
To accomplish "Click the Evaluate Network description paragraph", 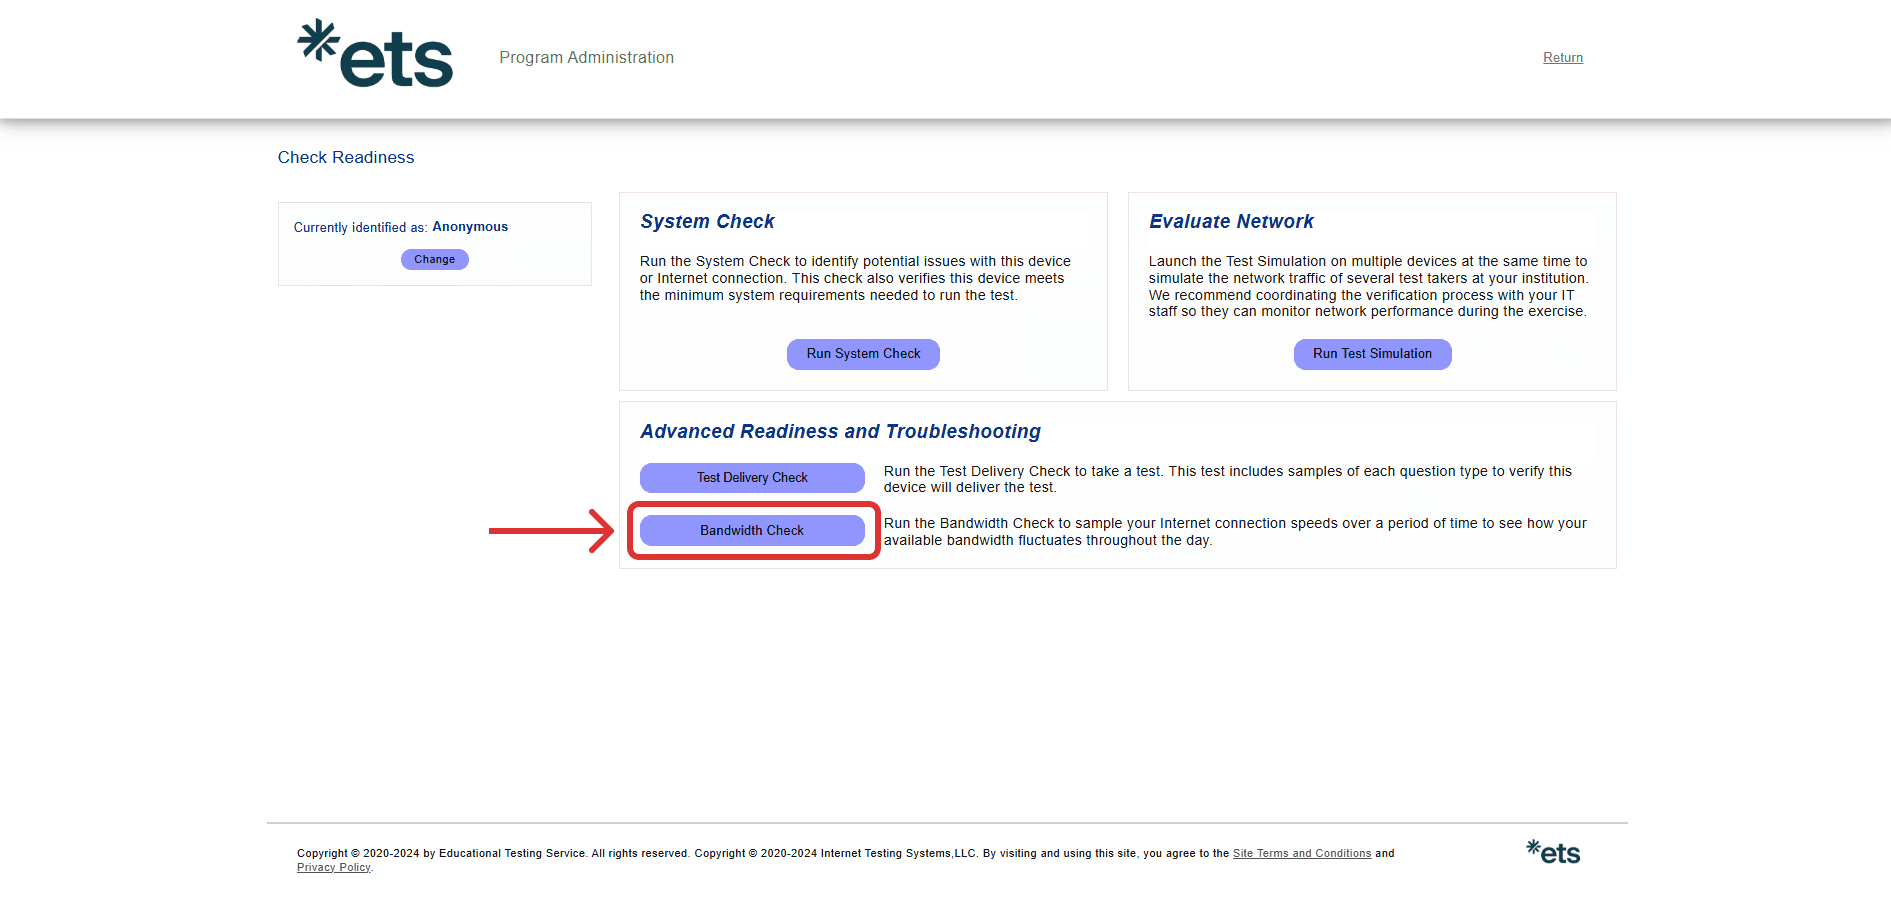I will coord(1367,286).
